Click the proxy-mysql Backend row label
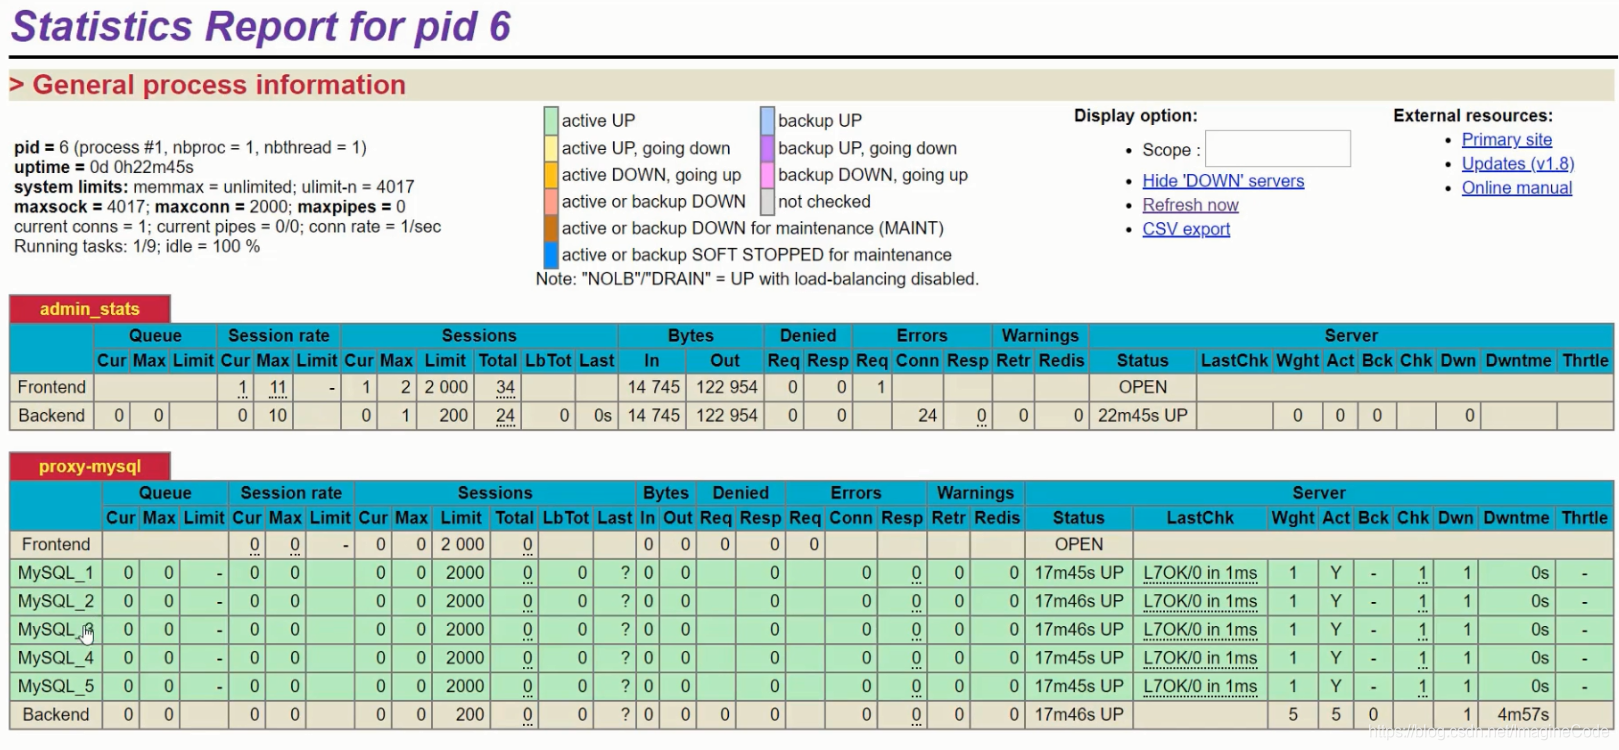 pos(56,714)
